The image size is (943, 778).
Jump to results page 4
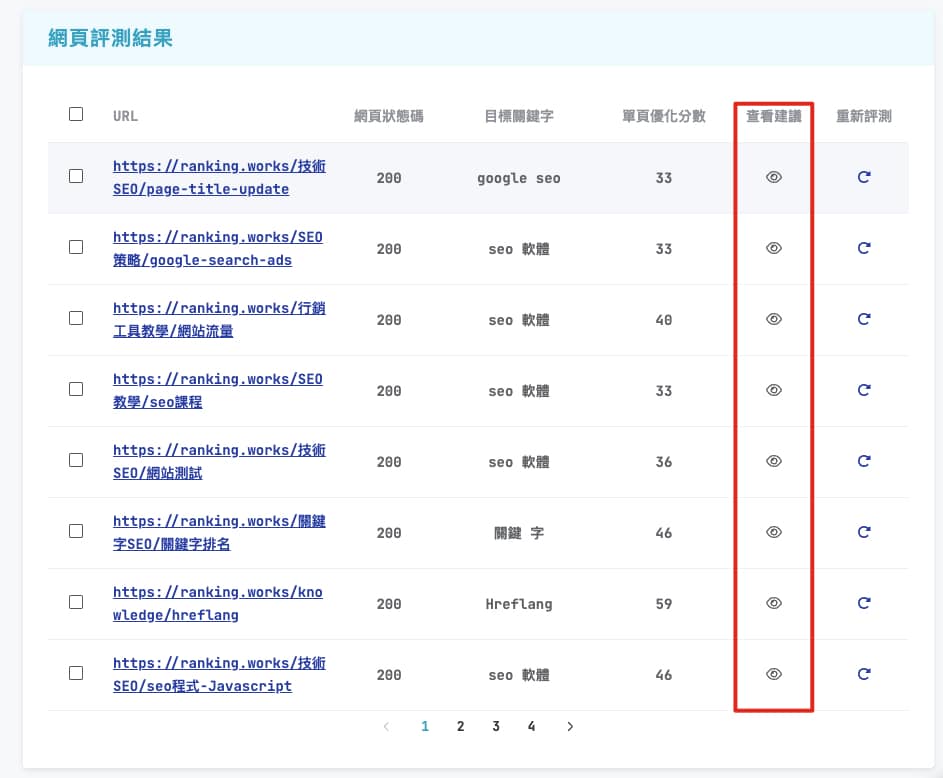point(531,727)
